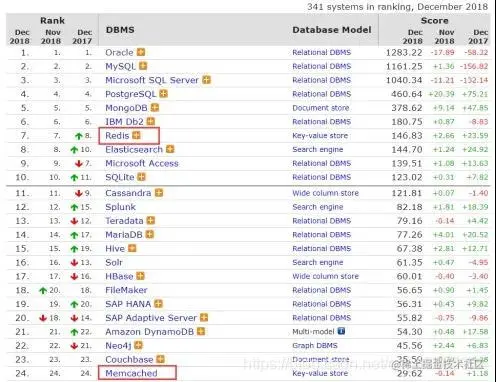The image size is (496, 382).
Task: Click the DBMS column header
Action: 120,30
